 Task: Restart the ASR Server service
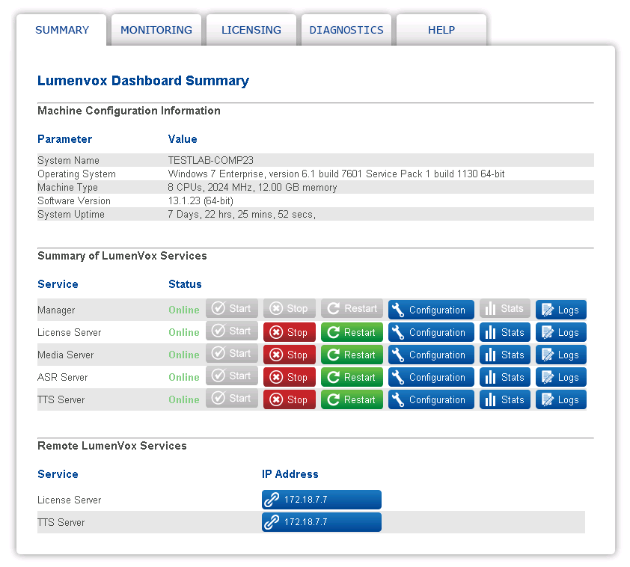(x=352, y=377)
